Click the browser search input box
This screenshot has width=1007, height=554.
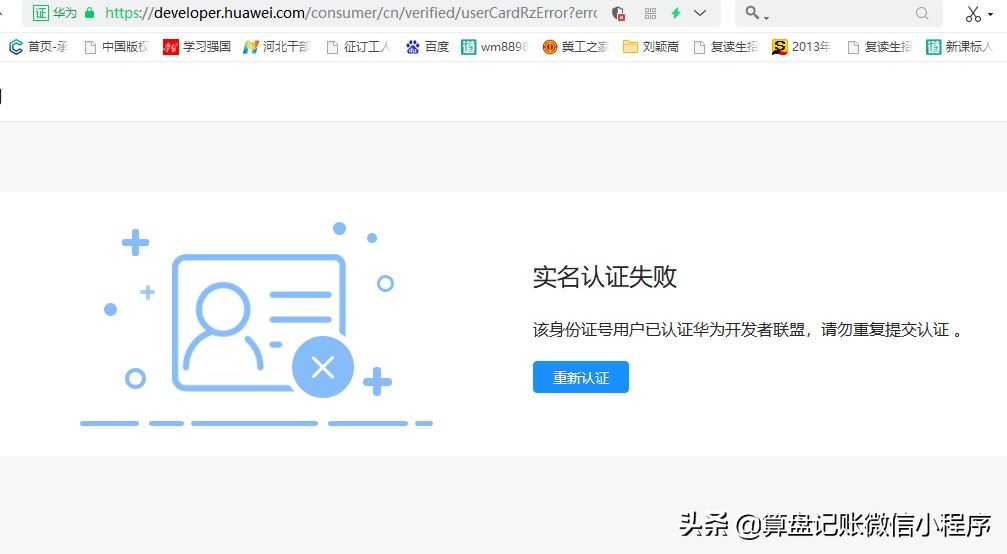coord(841,13)
